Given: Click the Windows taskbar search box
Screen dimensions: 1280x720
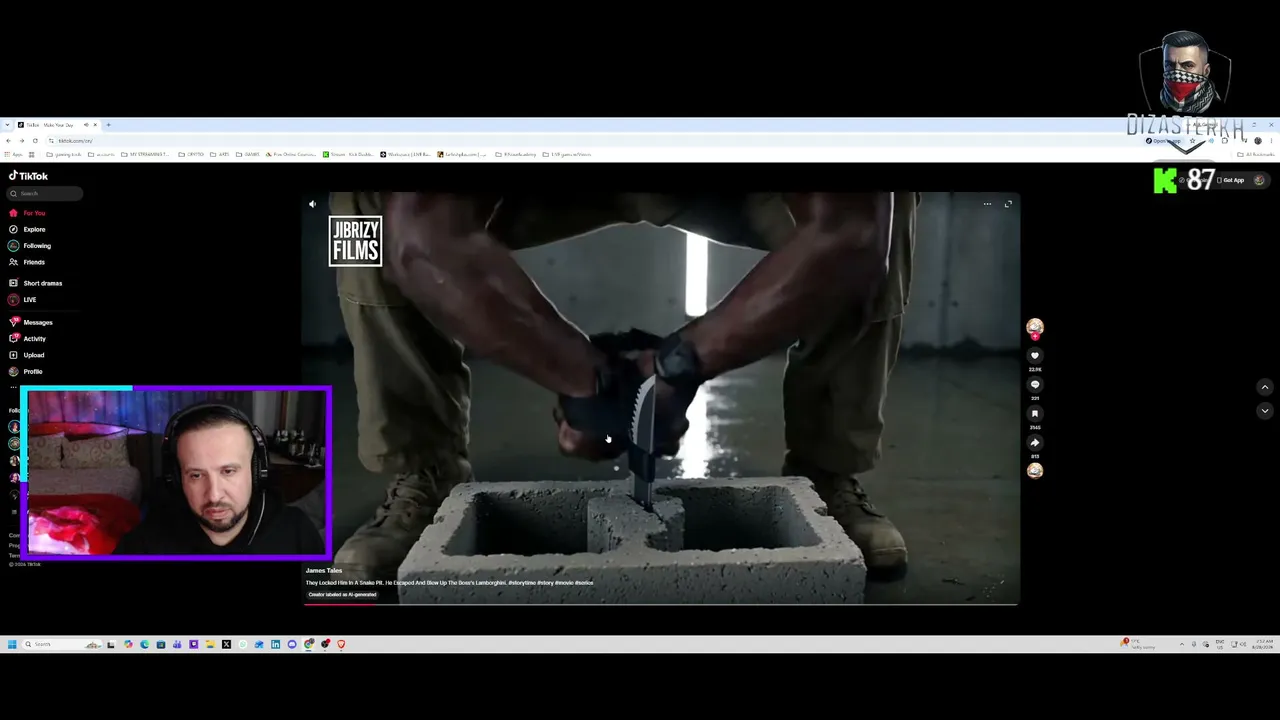Looking at the screenshot, I should pos(63,644).
